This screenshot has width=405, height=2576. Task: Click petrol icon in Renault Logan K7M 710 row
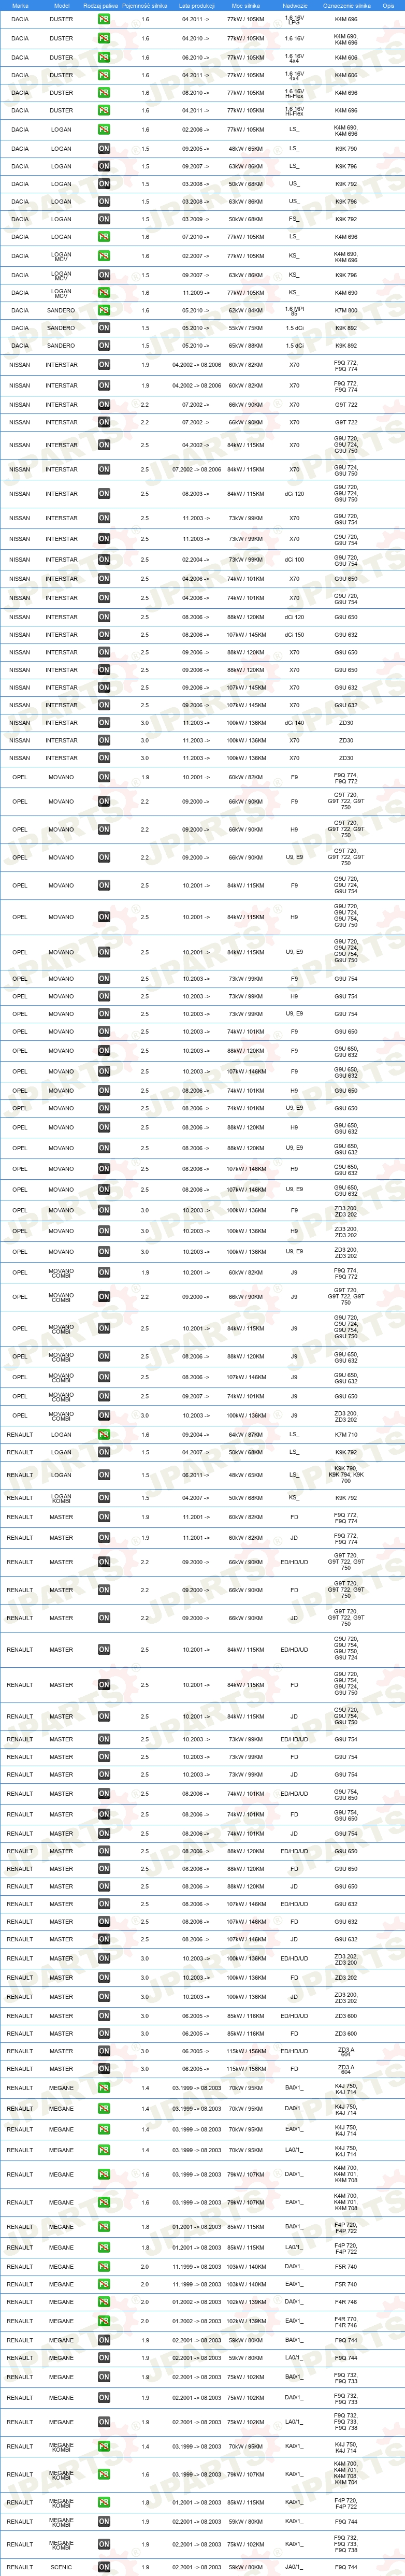104,1434
